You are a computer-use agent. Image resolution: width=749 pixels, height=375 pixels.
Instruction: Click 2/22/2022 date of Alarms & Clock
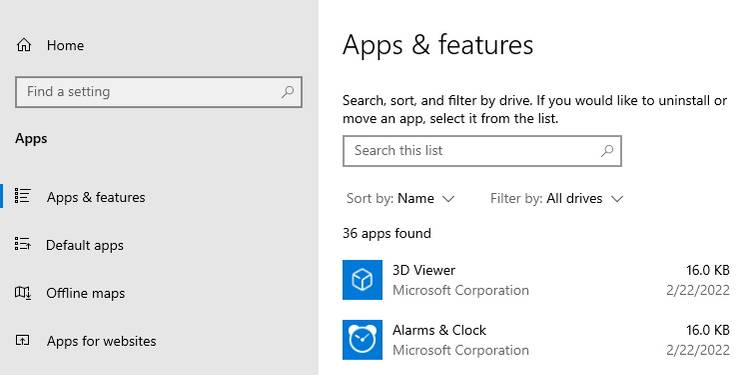tap(698, 350)
